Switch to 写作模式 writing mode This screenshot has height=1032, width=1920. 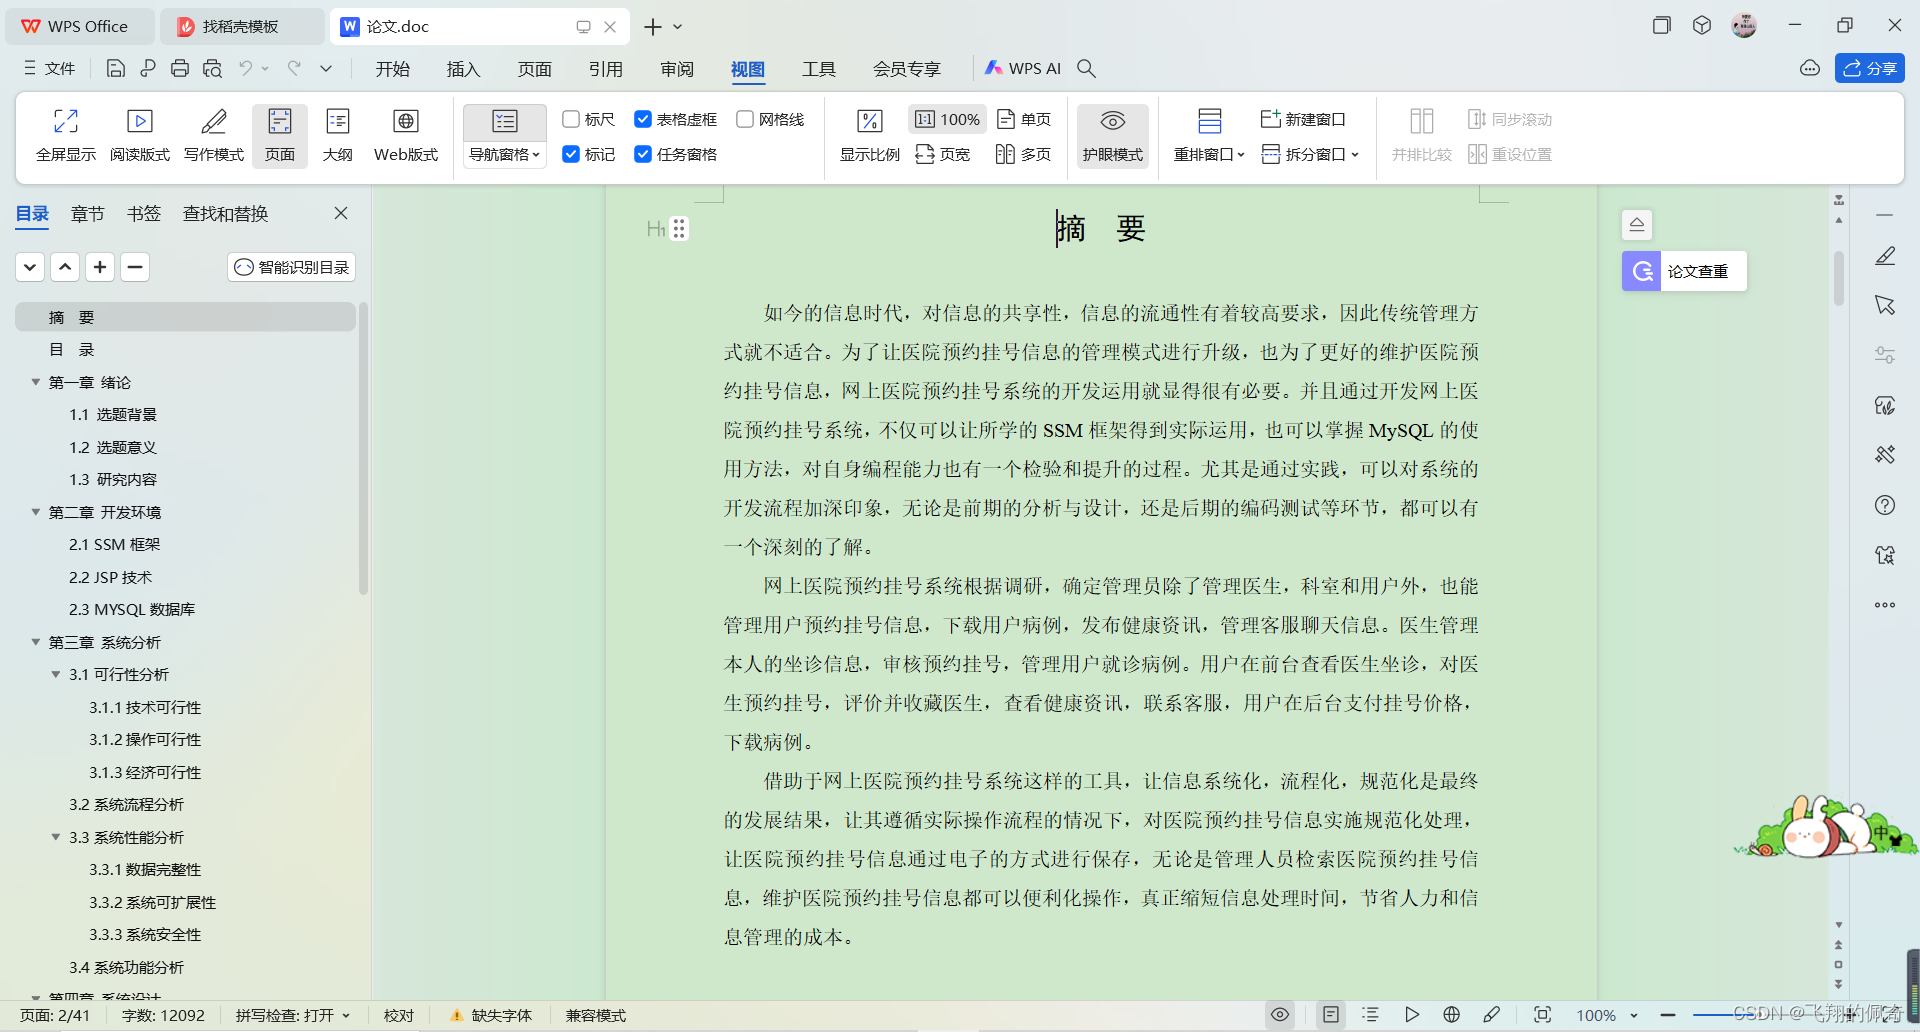pos(214,135)
